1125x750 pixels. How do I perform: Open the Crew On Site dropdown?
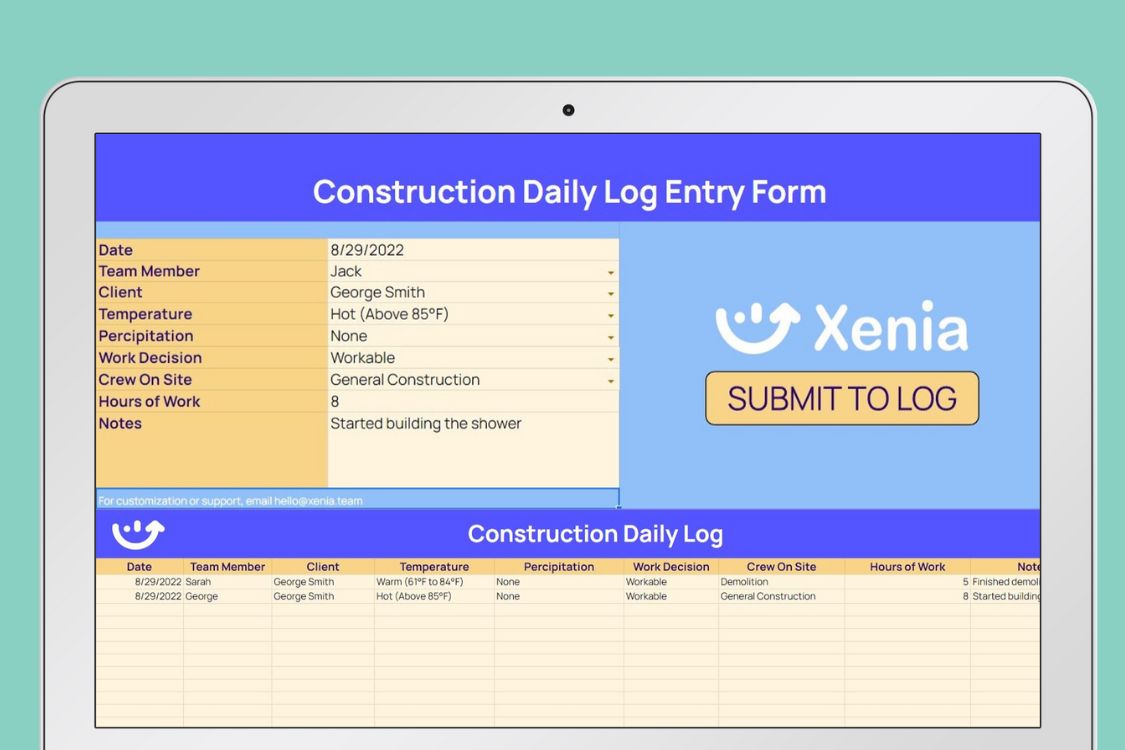coord(613,379)
